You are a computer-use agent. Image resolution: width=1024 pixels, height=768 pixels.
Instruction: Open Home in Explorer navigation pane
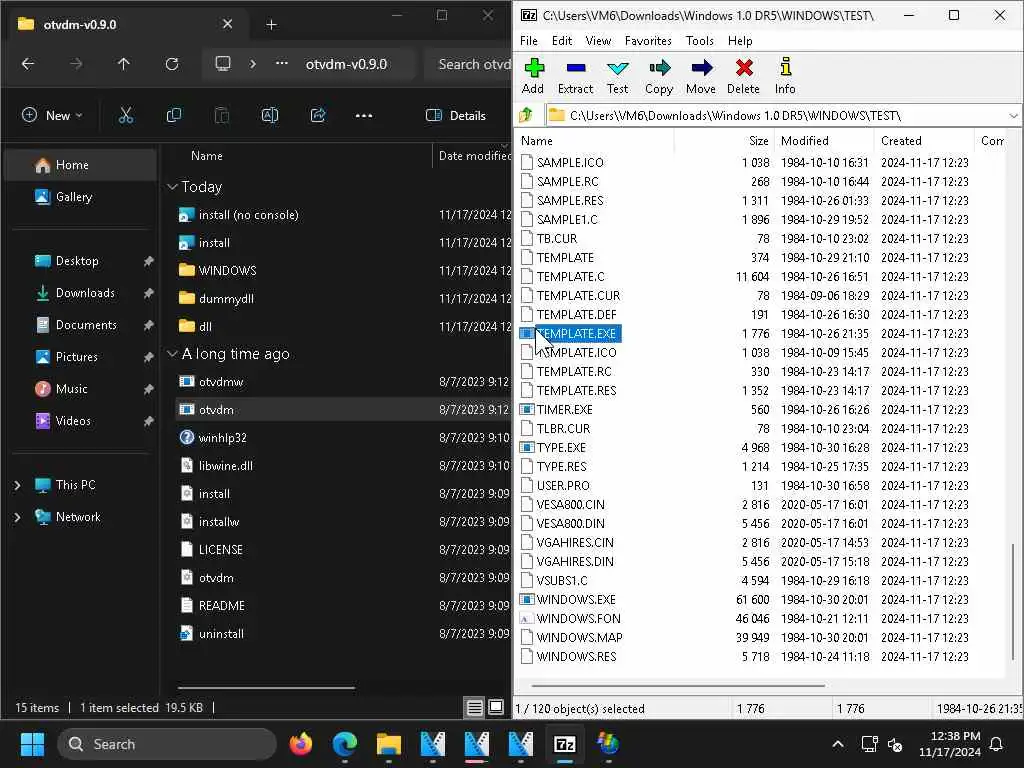click(x=80, y=165)
